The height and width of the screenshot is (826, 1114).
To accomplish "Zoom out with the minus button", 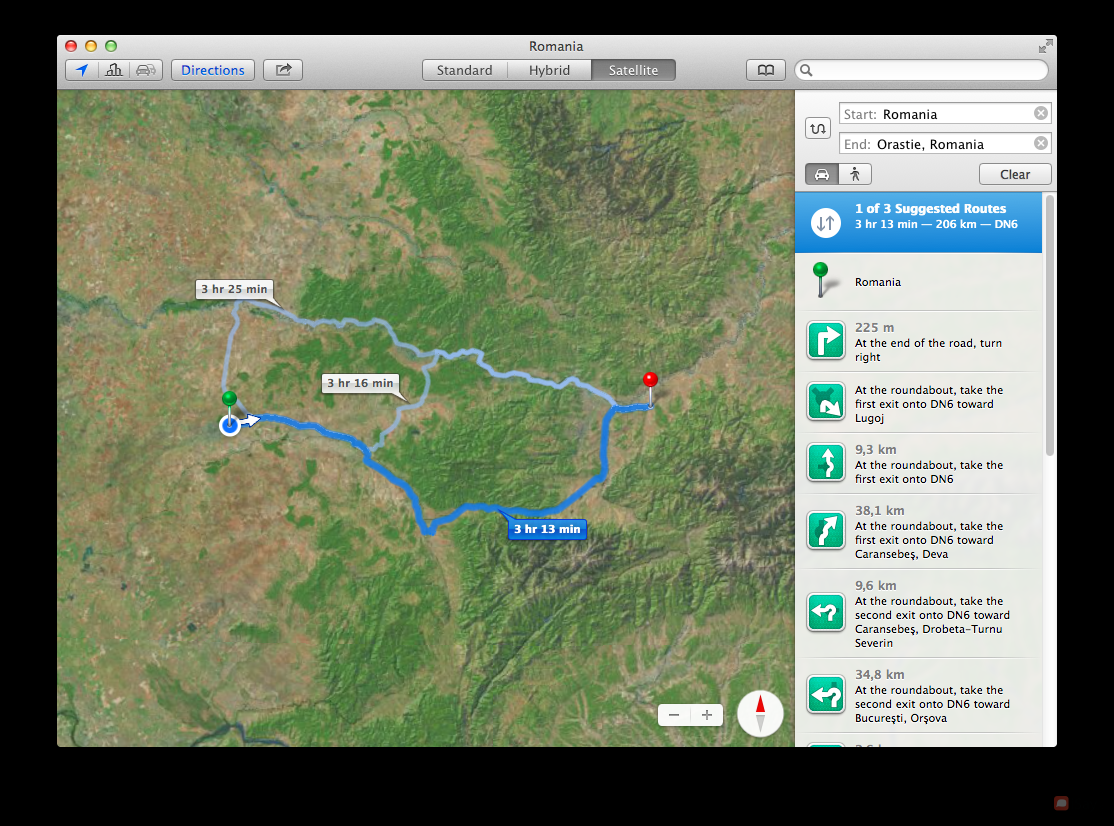I will coord(674,715).
